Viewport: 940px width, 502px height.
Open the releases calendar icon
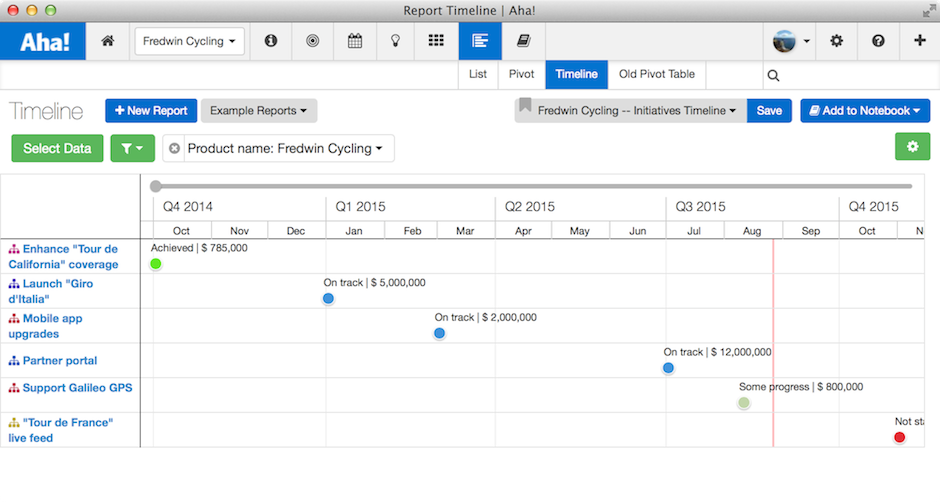pyautogui.click(x=355, y=41)
